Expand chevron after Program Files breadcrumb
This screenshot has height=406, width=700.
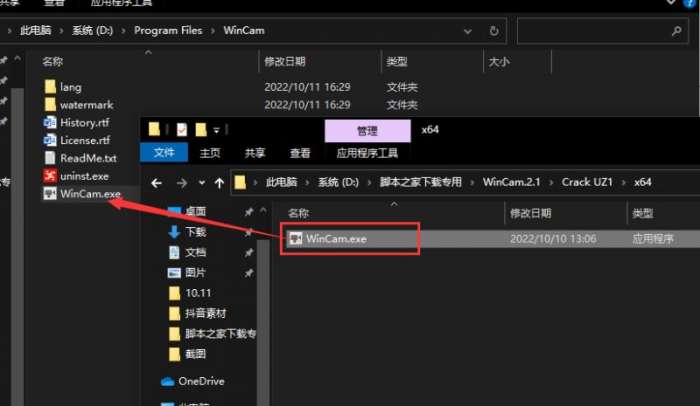click(213, 31)
